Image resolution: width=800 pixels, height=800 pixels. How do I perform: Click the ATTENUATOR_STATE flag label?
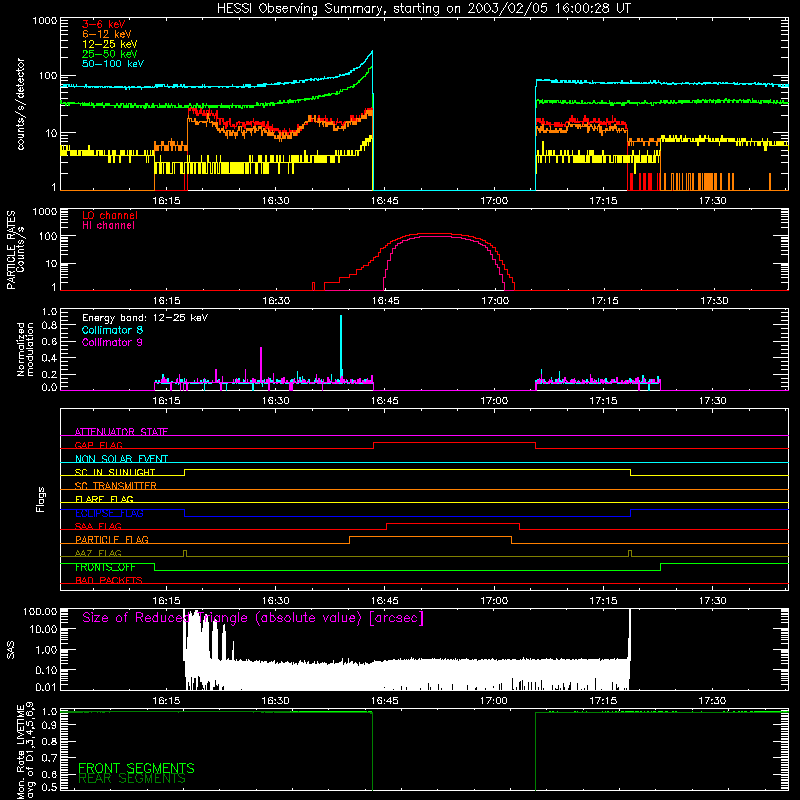point(121,432)
